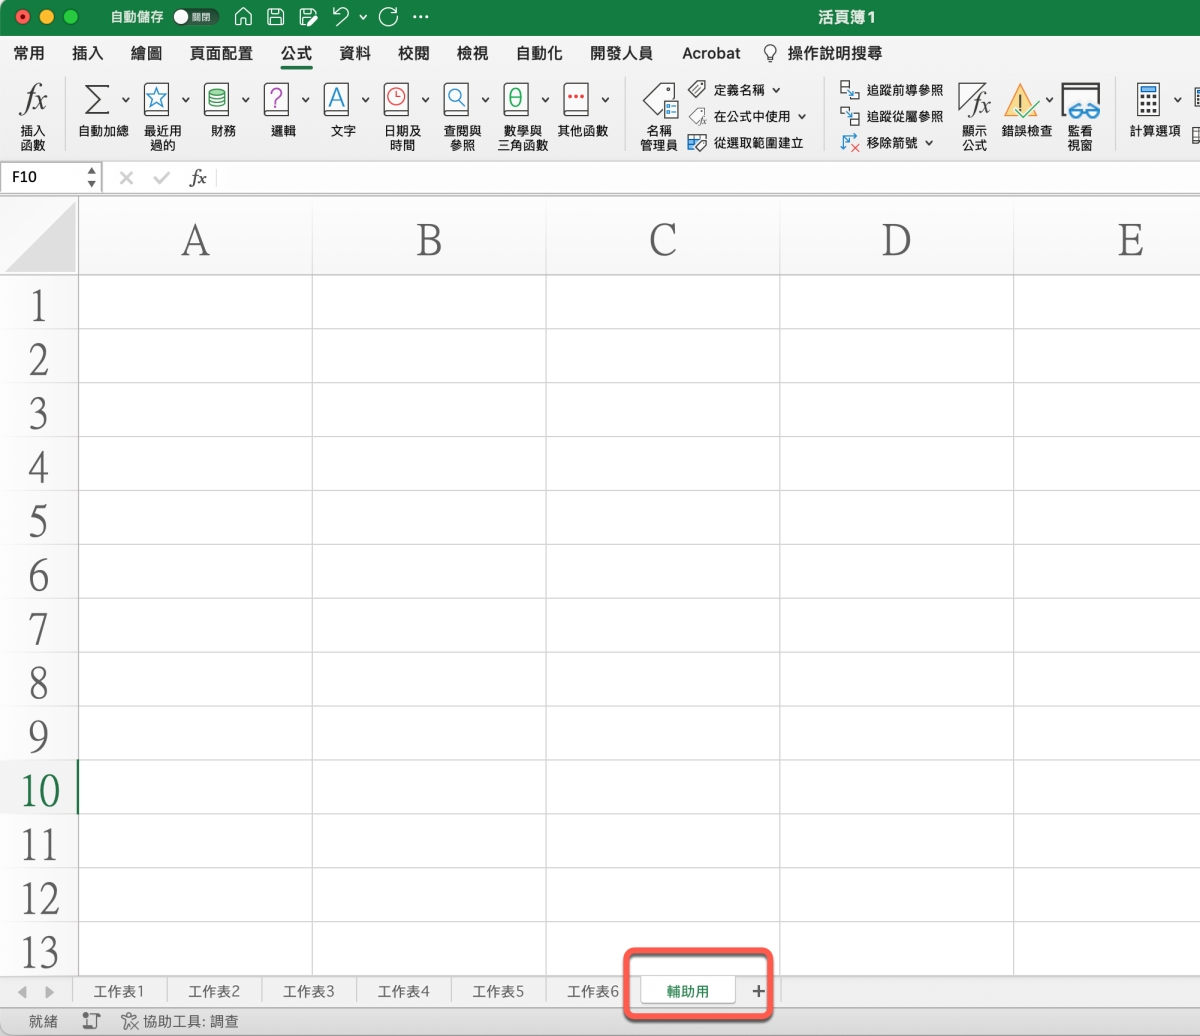Click 操作說明搜尋 search text
The height and width of the screenshot is (1036, 1200).
(835, 53)
